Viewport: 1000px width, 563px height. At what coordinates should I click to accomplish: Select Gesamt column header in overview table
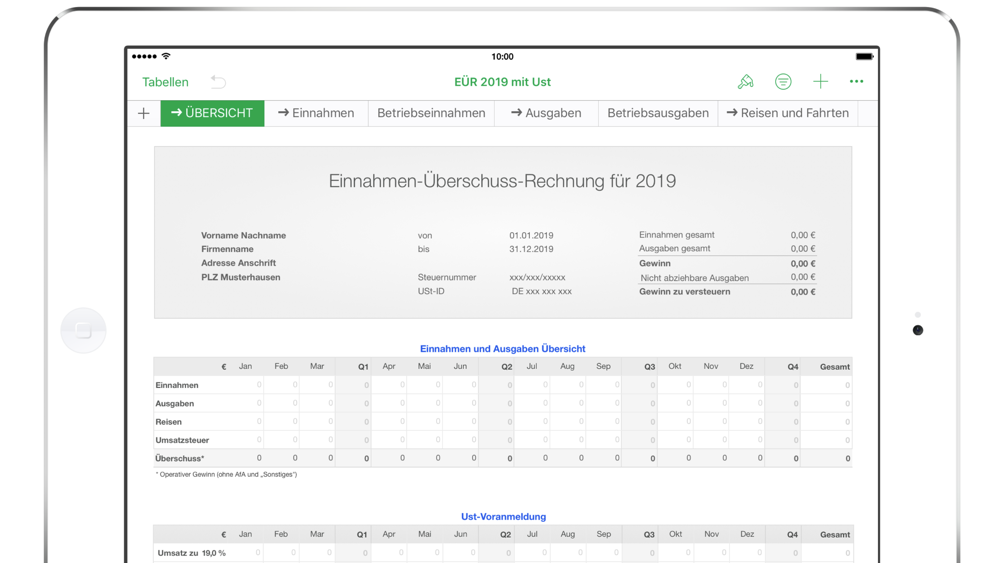[835, 367]
